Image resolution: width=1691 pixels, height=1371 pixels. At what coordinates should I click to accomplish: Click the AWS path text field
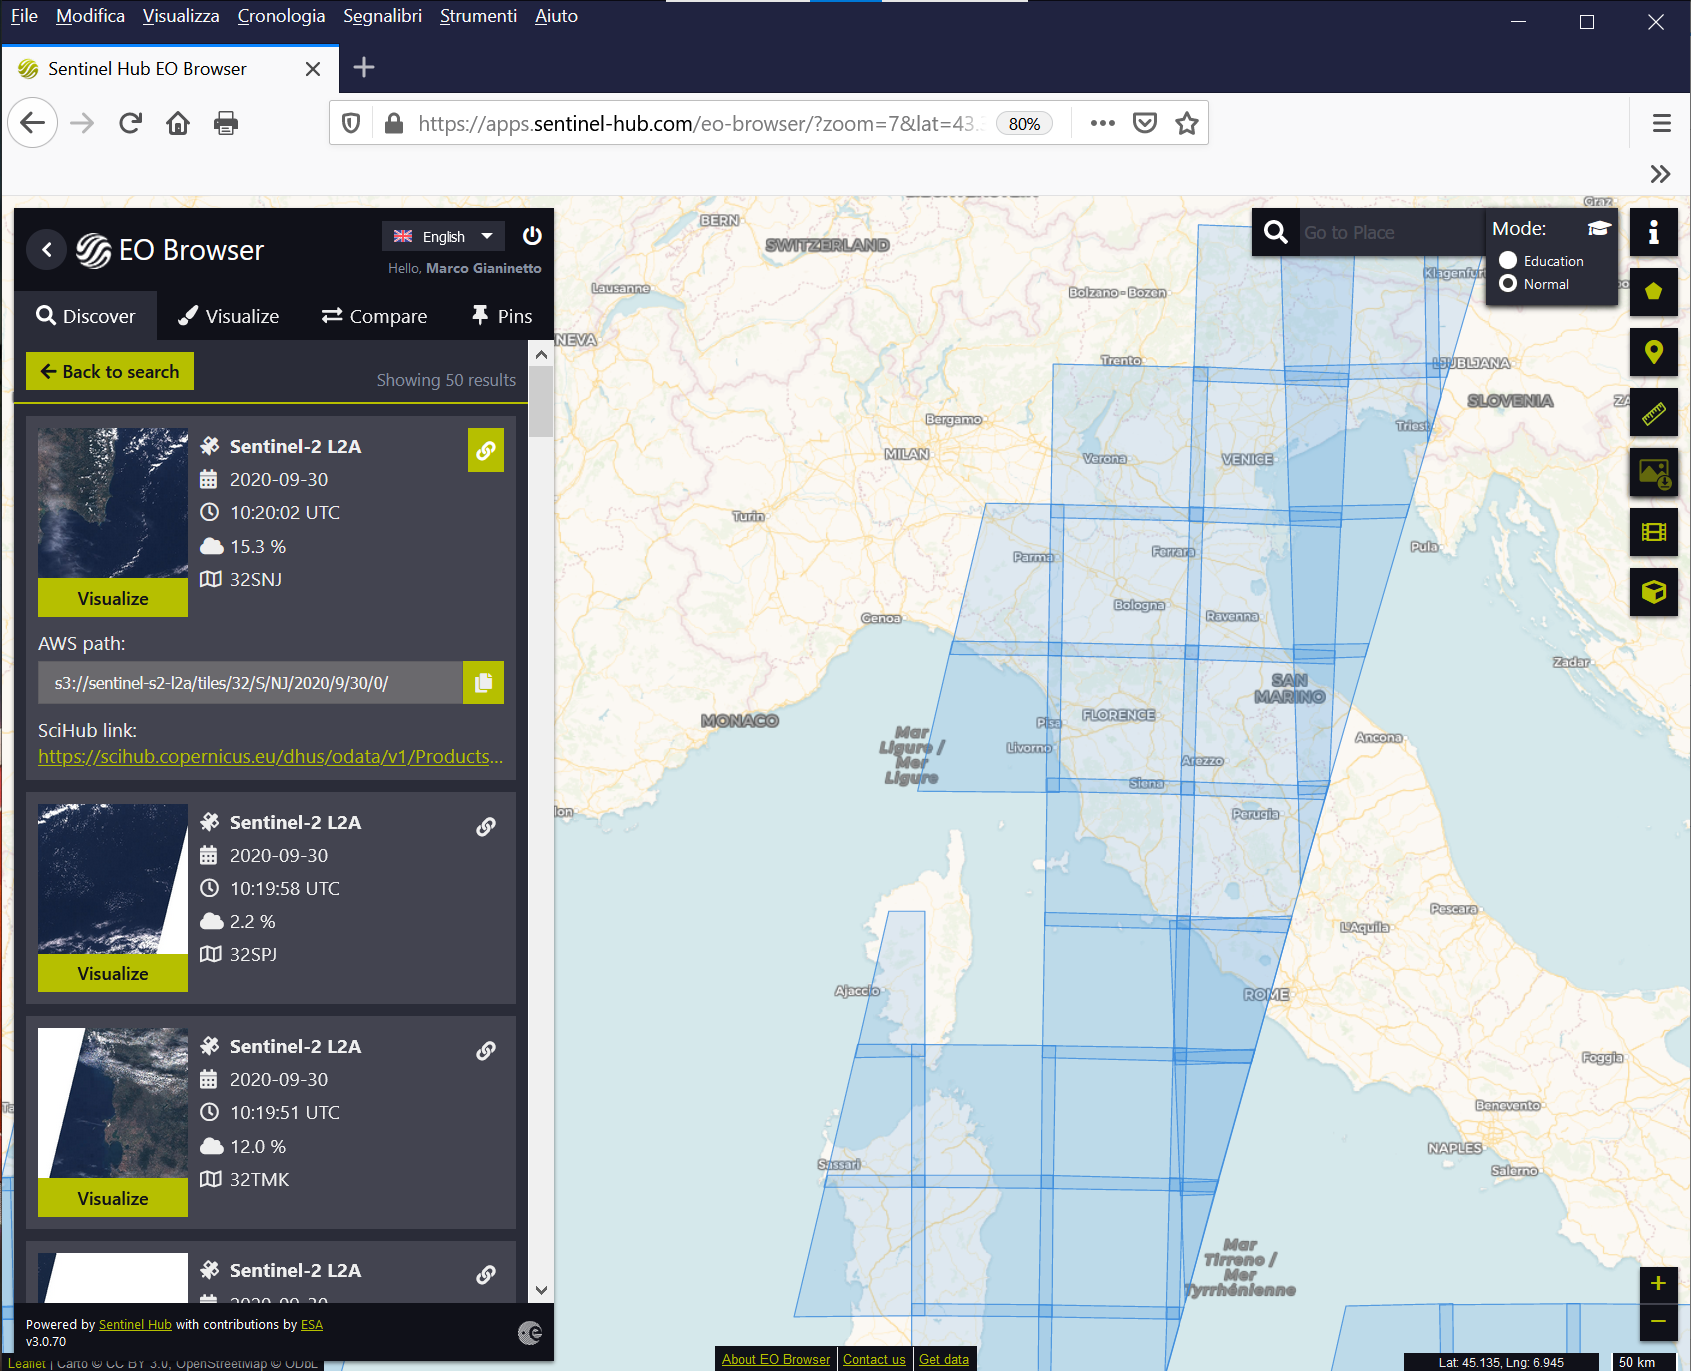[x=250, y=683]
